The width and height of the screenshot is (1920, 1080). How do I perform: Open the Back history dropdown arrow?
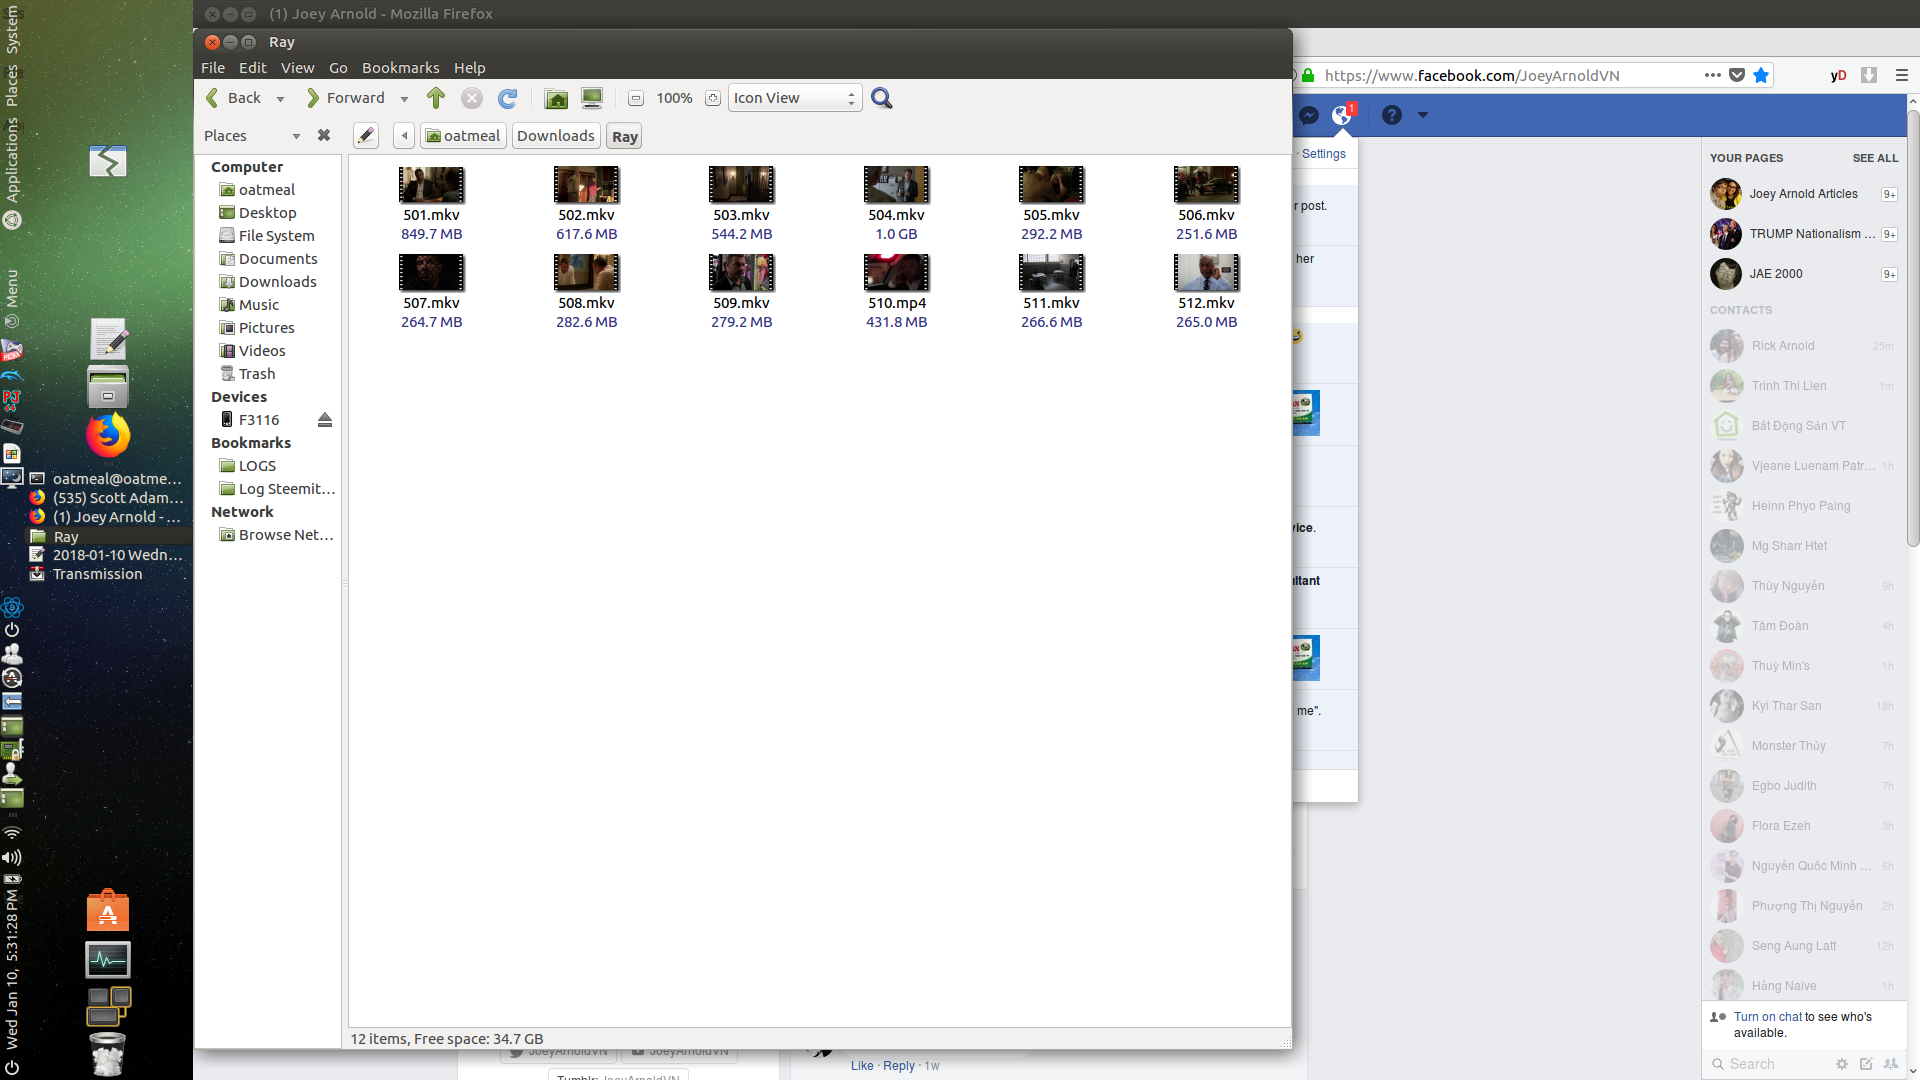[x=280, y=99]
